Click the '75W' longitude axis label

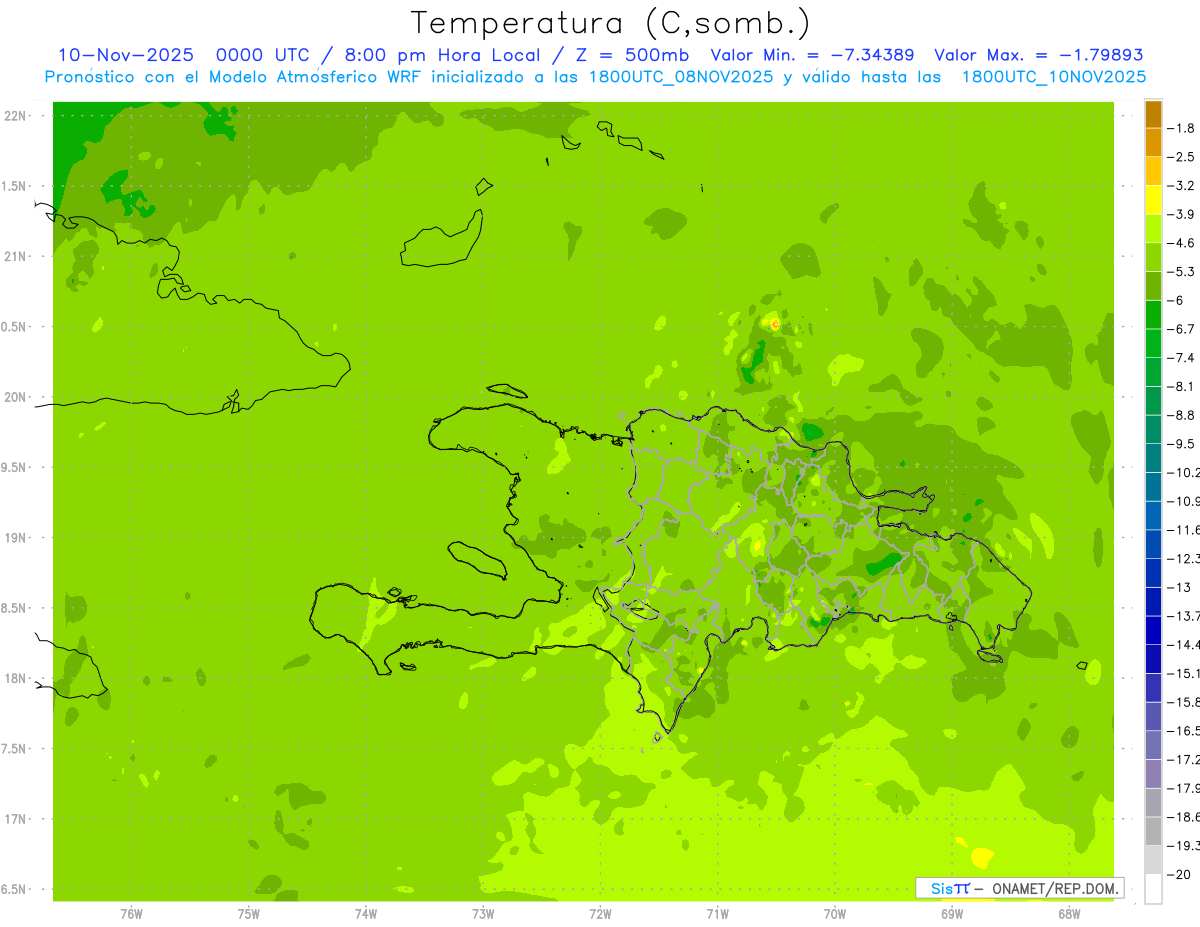coord(249,914)
